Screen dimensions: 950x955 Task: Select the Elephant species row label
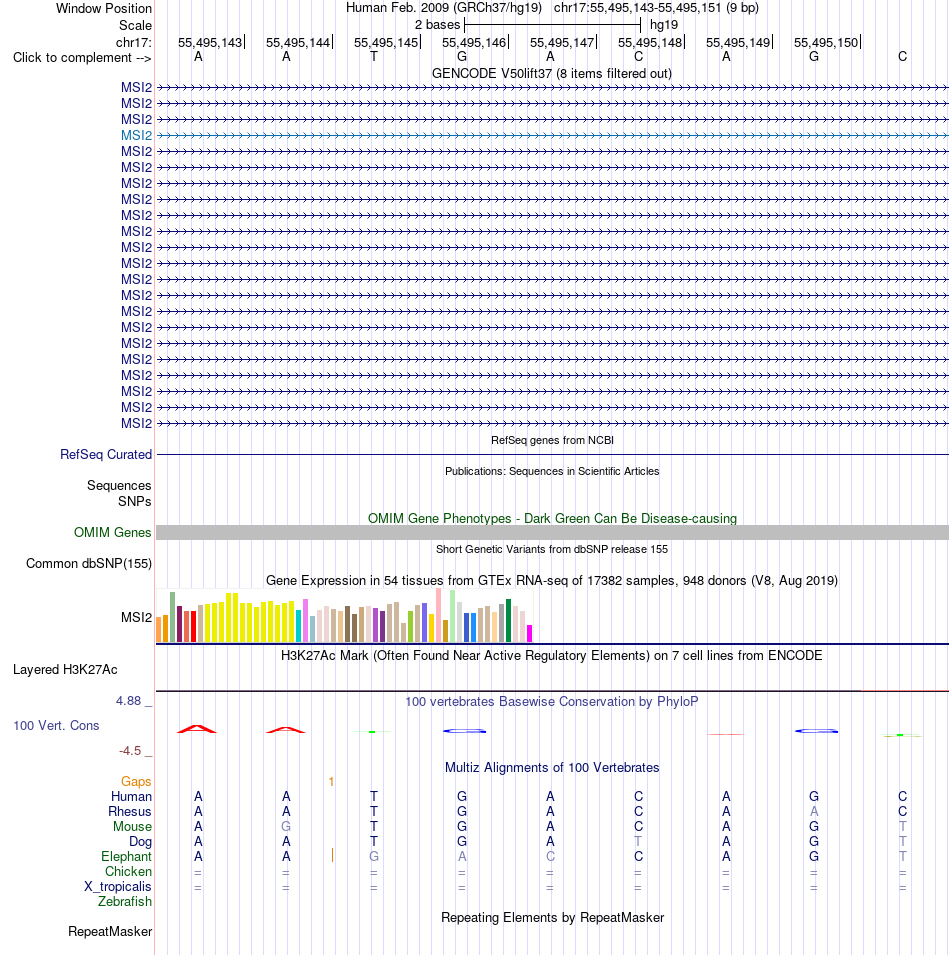pyautogui.click(x=126, y=856)
